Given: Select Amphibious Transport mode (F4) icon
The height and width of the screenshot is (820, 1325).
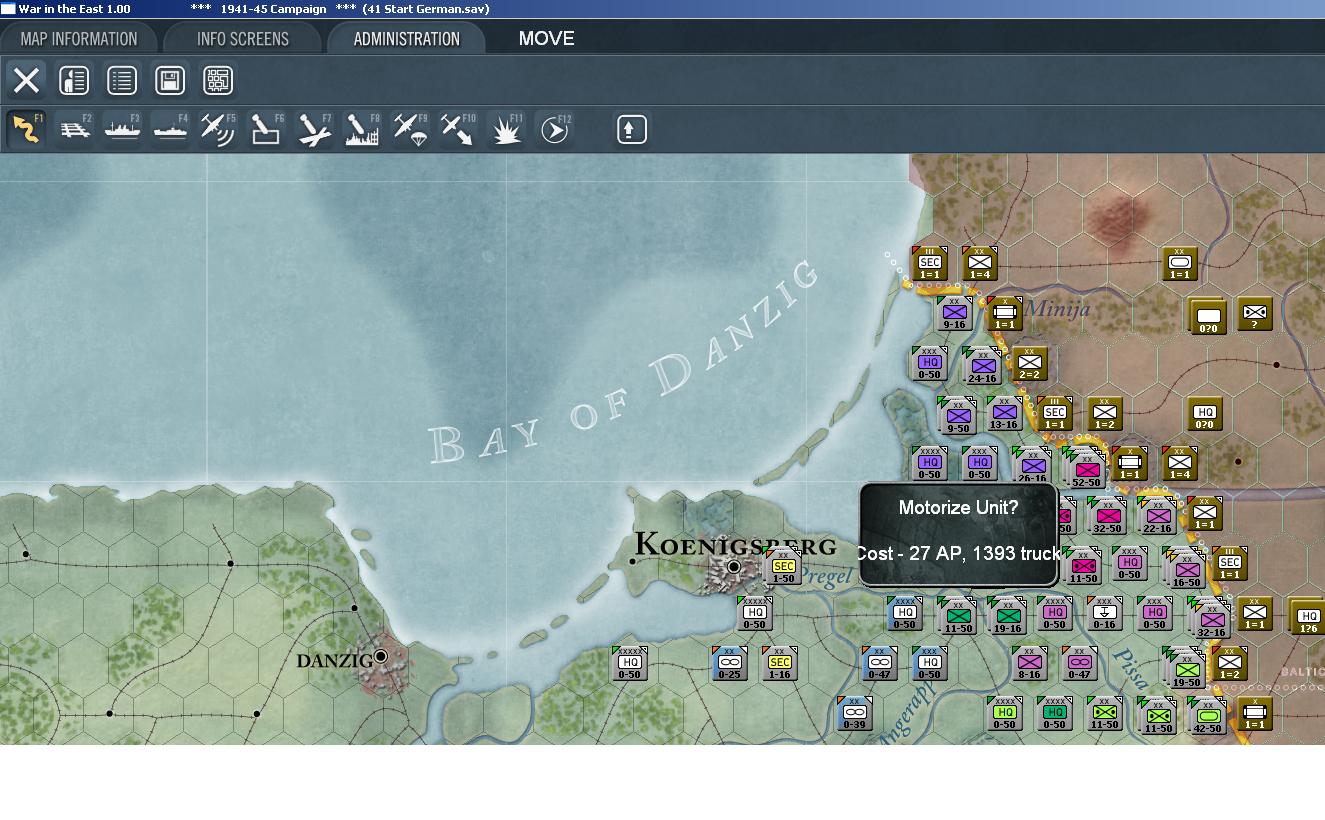Looking at the screenshot, I should pos(170,129).
